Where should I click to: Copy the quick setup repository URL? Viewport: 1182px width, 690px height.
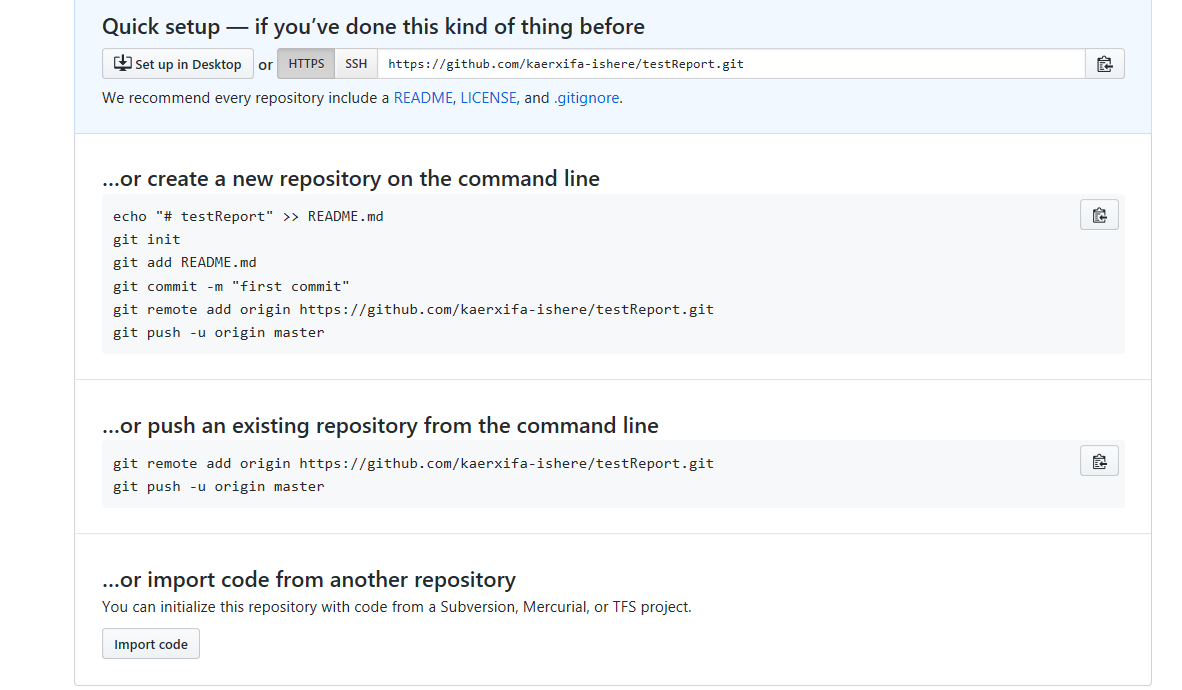tap(1104, 64)
